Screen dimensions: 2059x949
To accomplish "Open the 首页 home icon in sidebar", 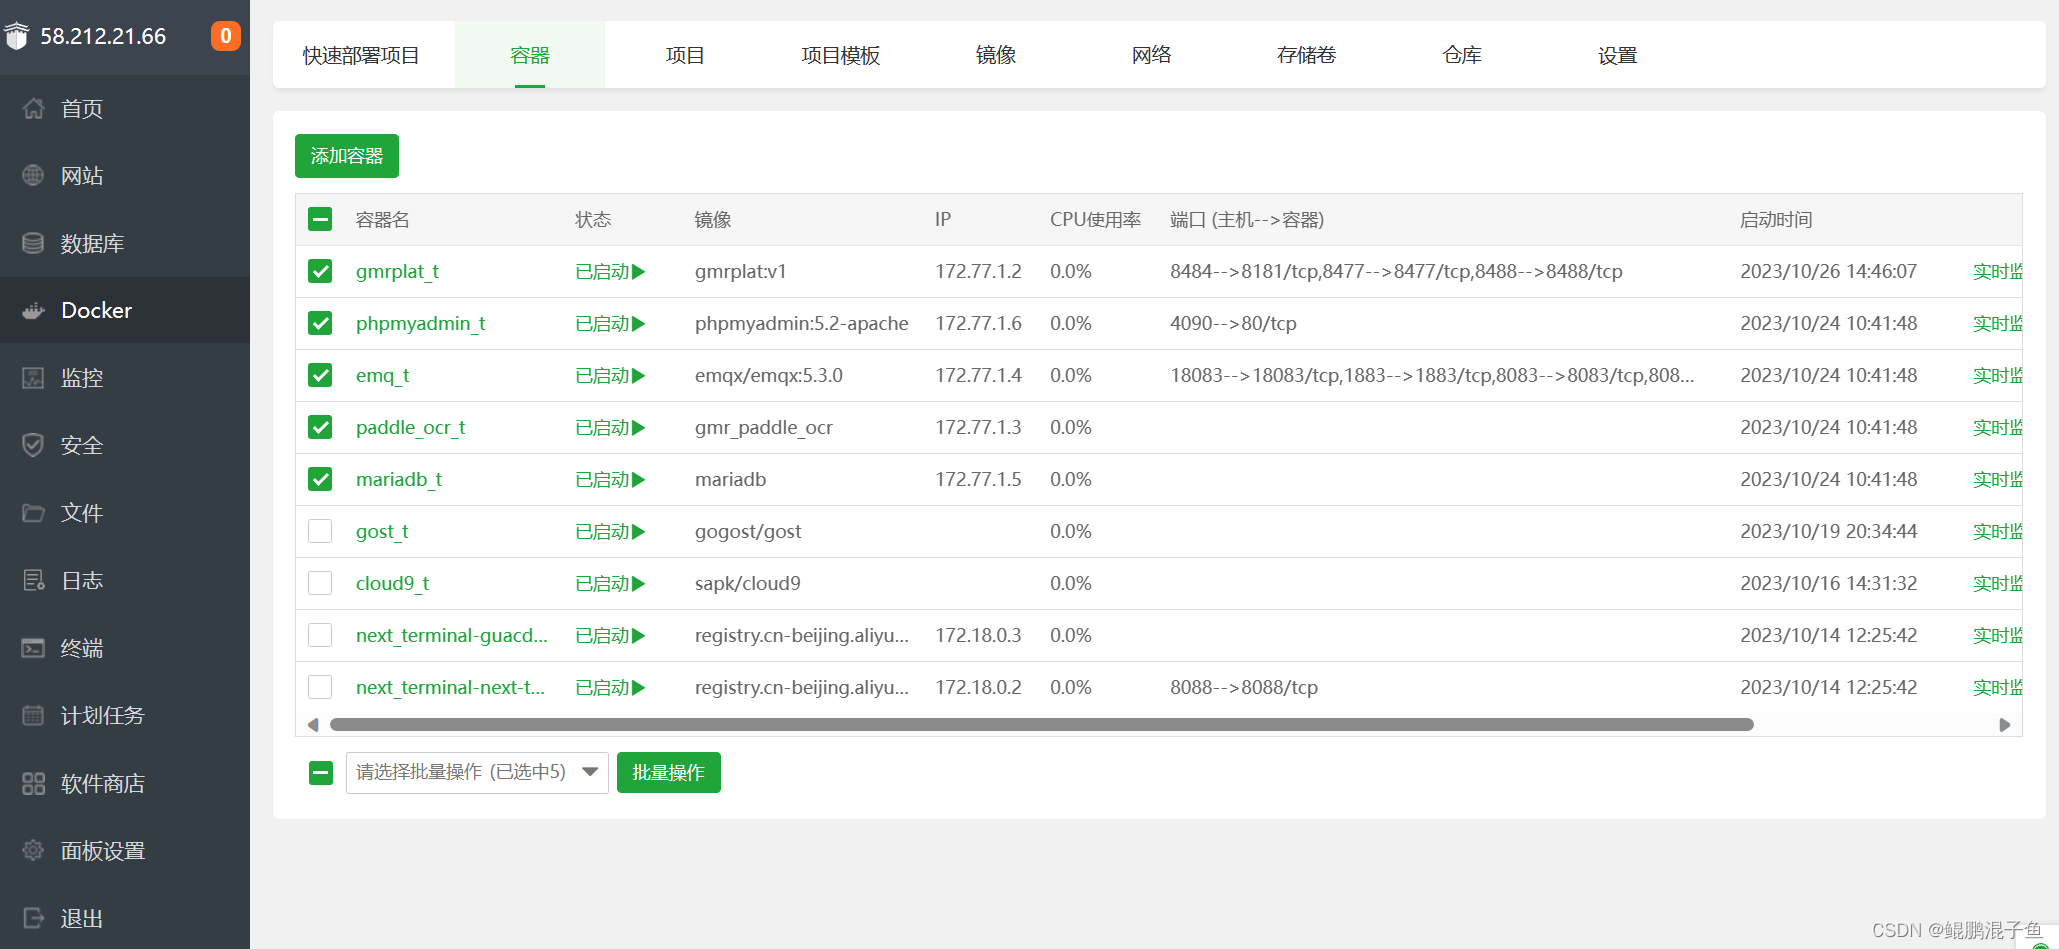I will pos(34,108).
